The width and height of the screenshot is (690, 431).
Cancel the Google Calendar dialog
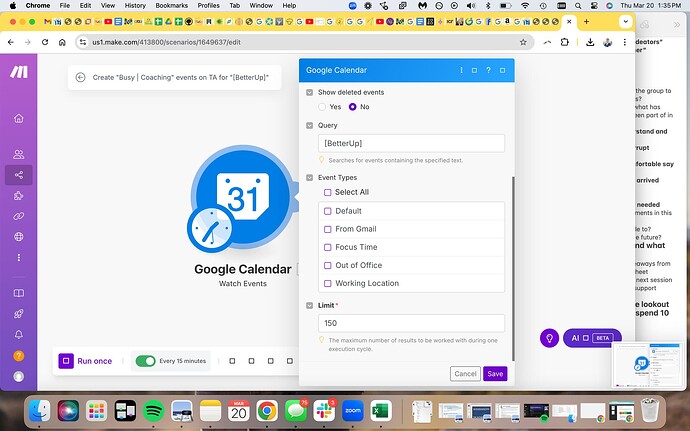[465, 374]
